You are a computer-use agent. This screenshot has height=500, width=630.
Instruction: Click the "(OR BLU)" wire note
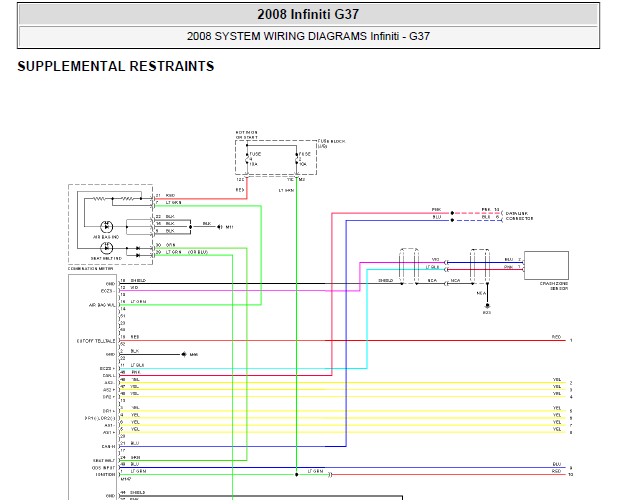[198, 252]
